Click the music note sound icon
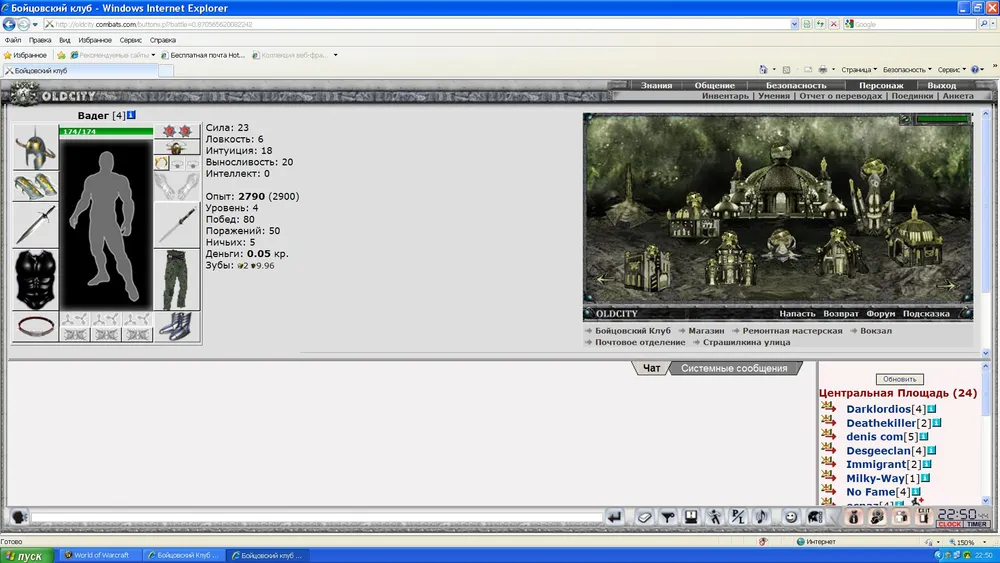Image resolution: width=1000 pixels, height=563 pixels. click(x=760, y=517)
